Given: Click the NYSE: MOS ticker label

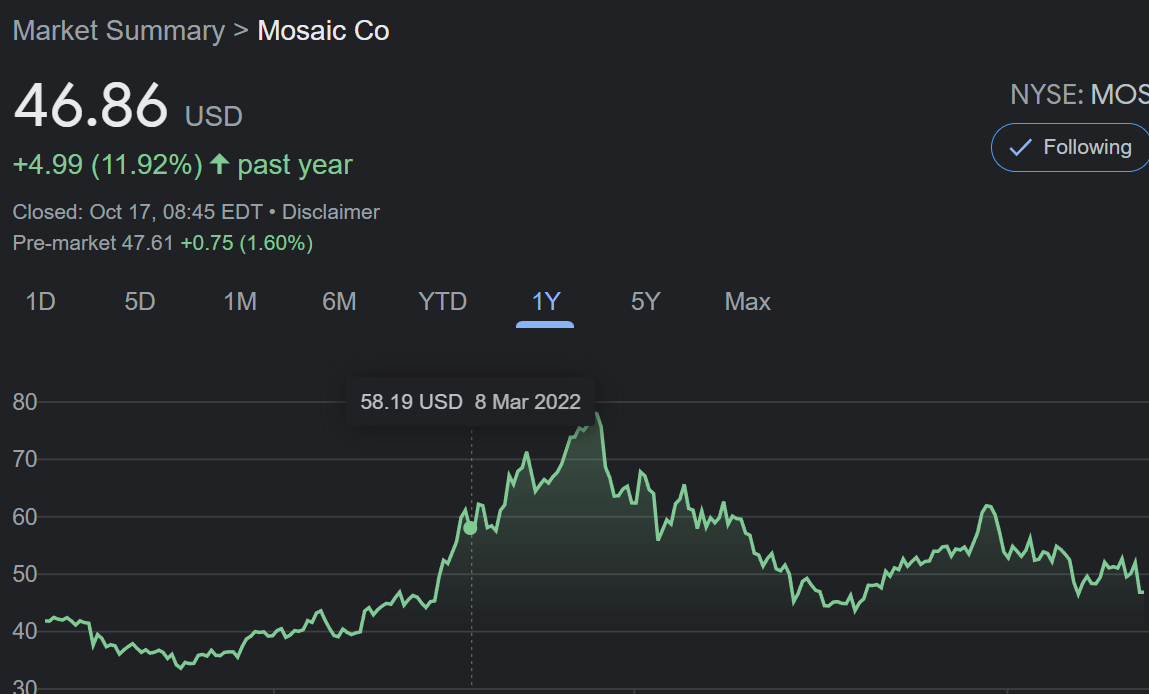Looking at the screenshot, I should point(1079,95).
